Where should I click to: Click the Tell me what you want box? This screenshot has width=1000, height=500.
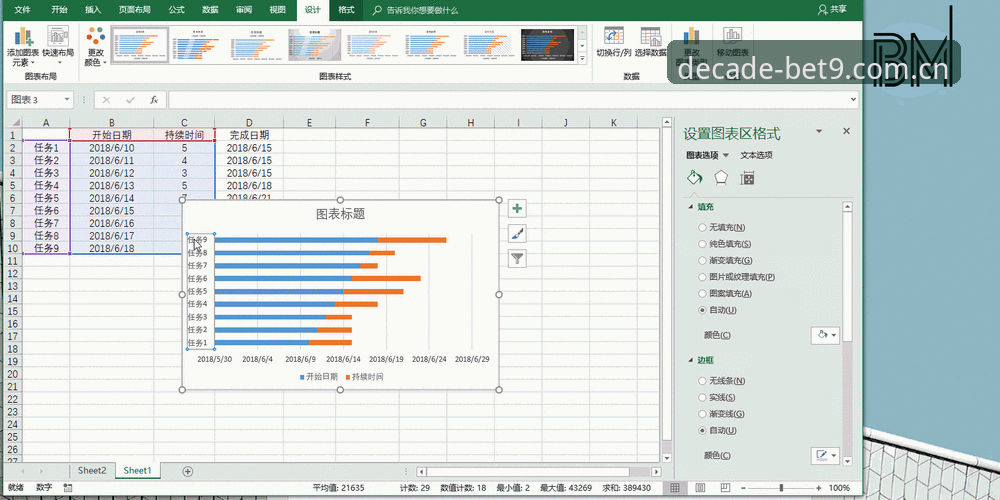pyautogui.click(x=422, y=10)
